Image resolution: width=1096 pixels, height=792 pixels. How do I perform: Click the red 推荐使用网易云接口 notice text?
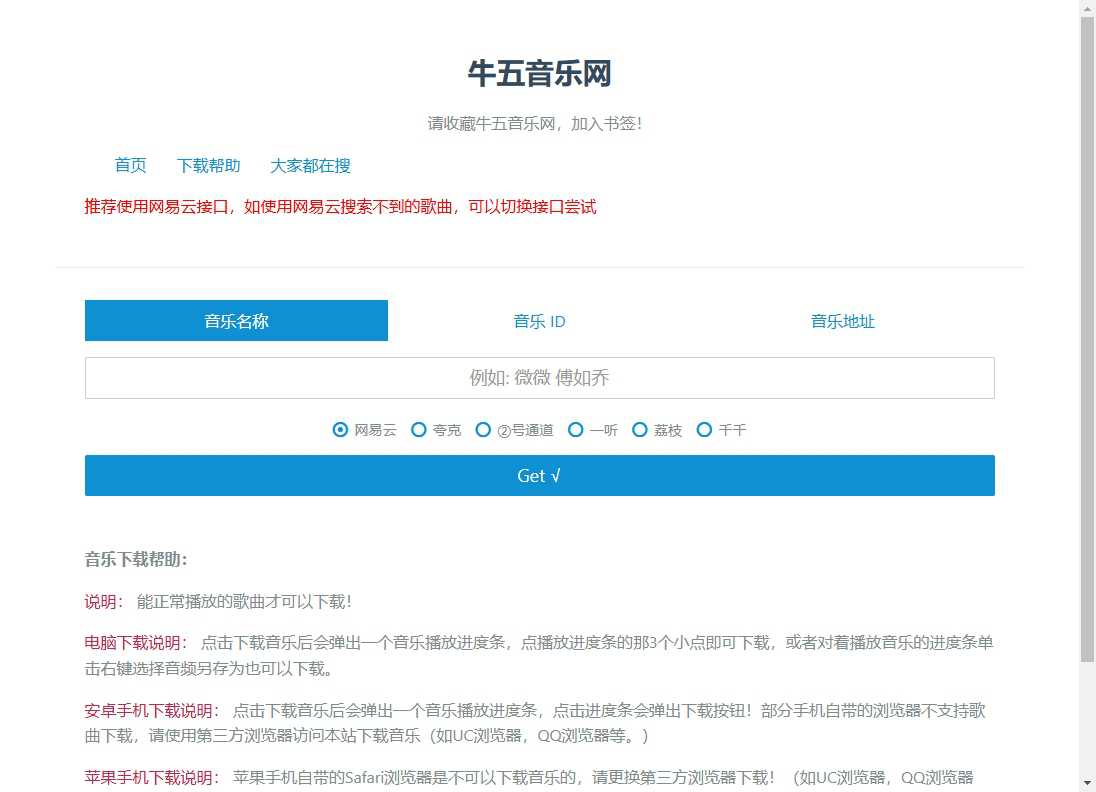(340, 207)
